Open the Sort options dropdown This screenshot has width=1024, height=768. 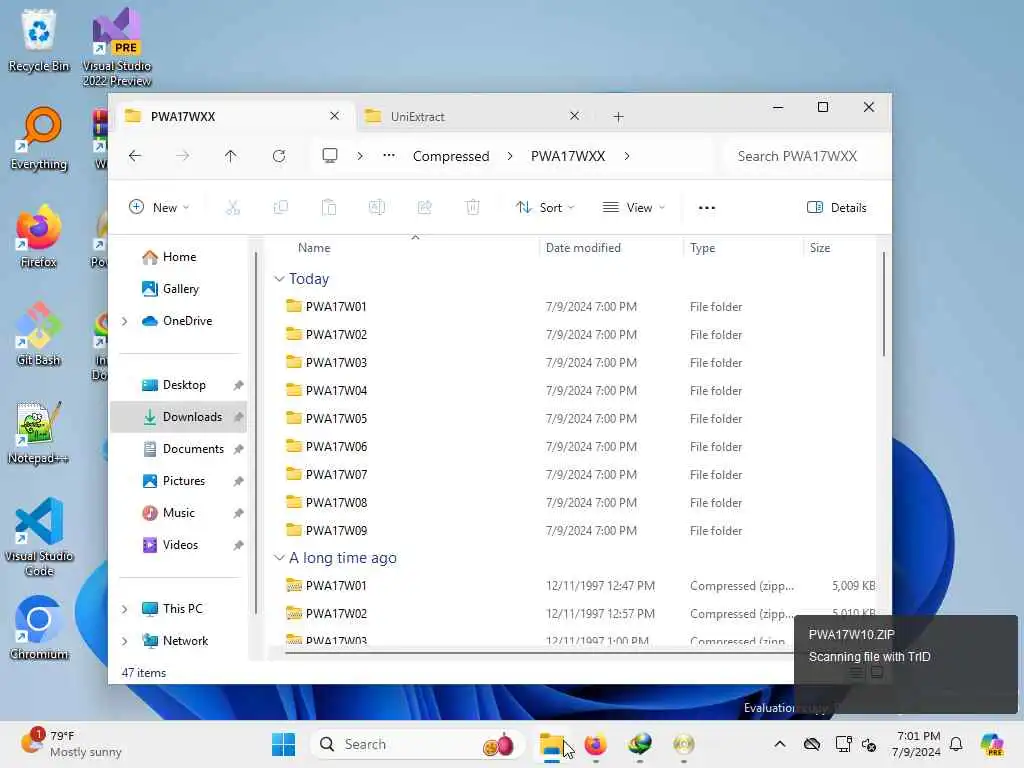pos(545,208)
